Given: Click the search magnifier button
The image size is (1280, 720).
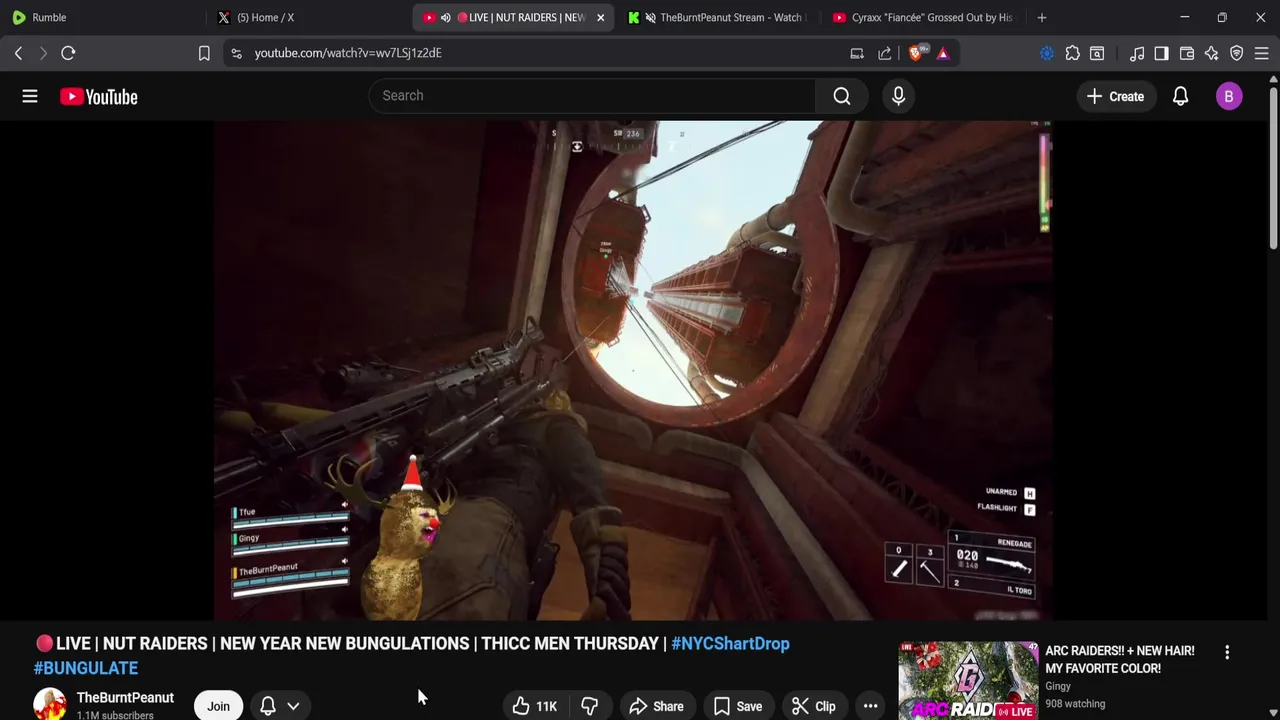Looking at the screenshot, I should (842, 96).
